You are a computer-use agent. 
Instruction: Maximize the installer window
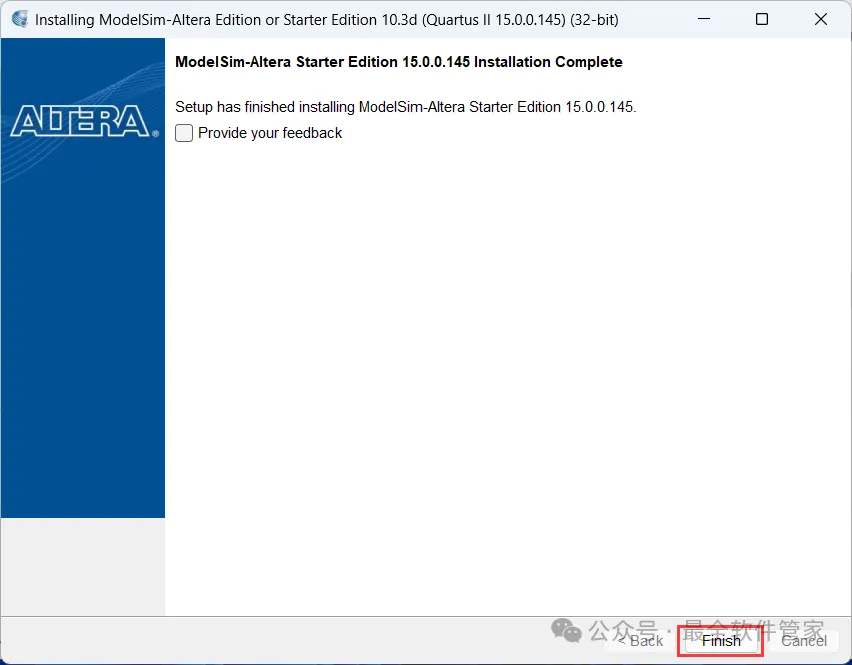coord(762,19)
